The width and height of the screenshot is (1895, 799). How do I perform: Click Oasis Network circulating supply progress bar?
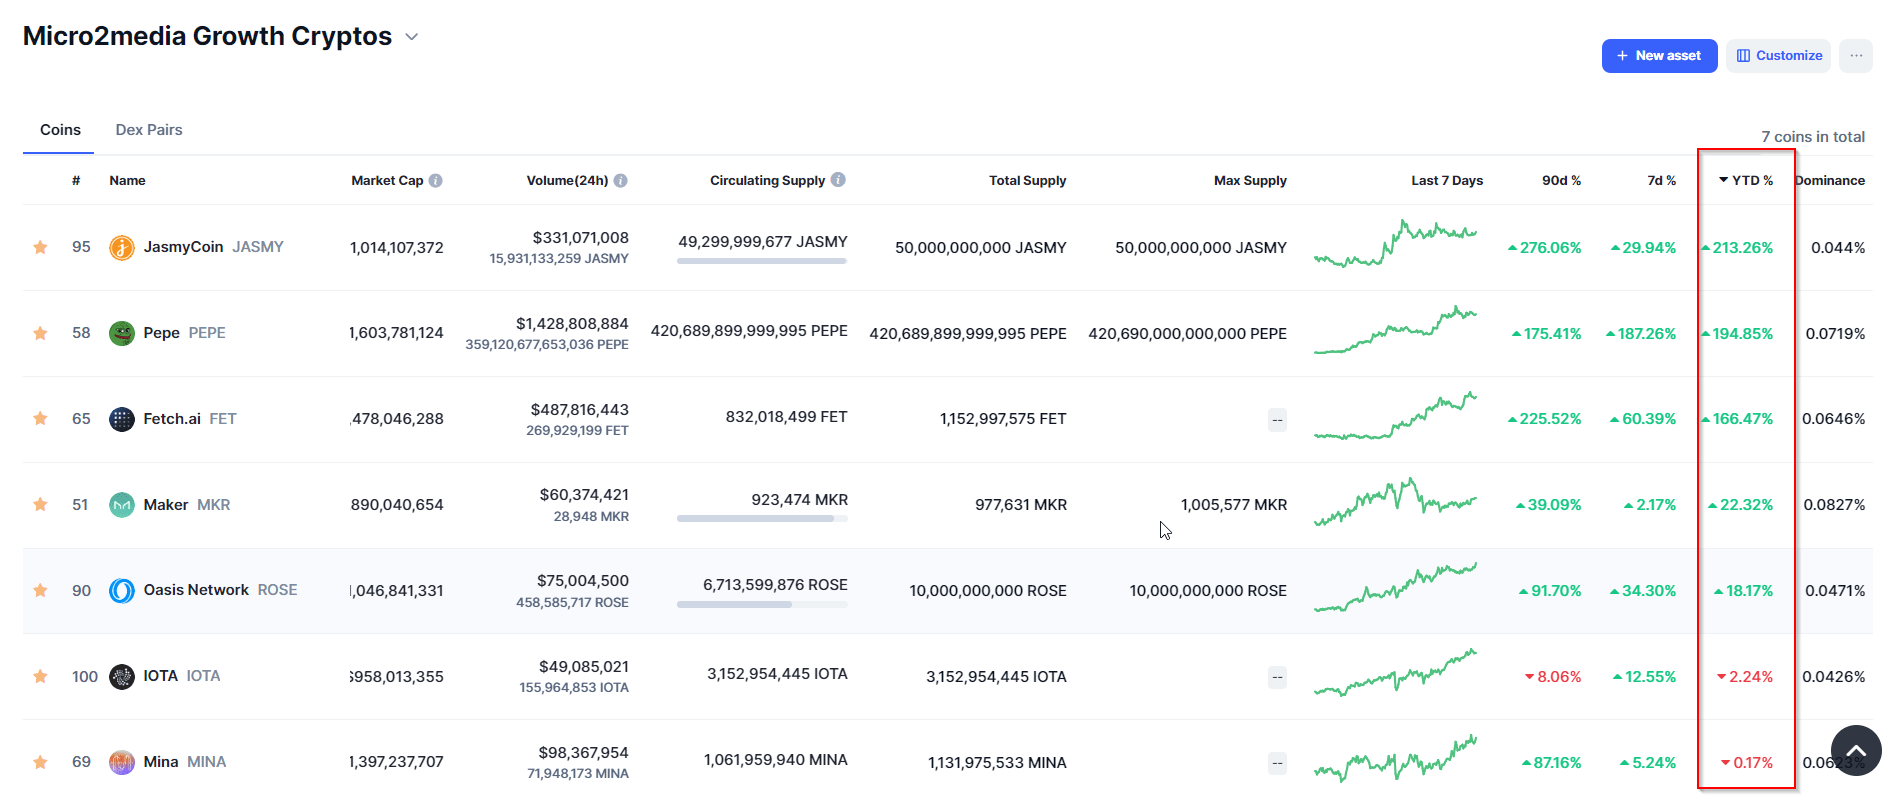762,605
